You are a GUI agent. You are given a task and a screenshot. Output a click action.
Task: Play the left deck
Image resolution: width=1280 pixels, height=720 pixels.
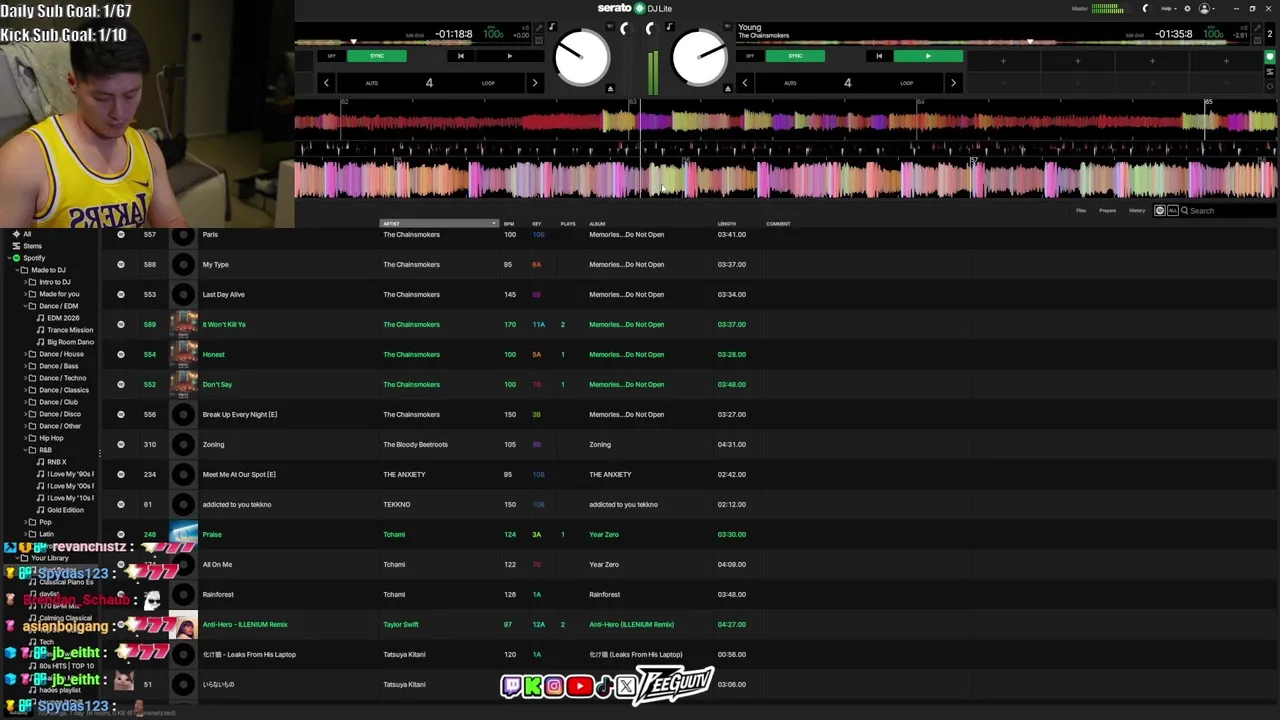click(510, 56)
